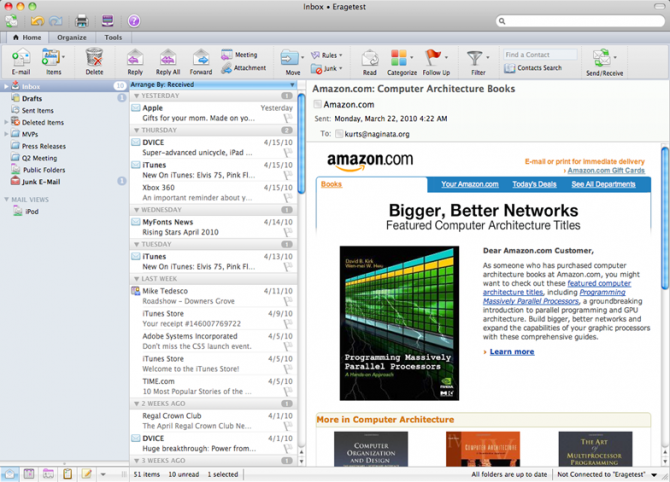The height and width of the screenshot is (482, 670).
Task: Click the Learn more link
Action: tap(511, 352)
